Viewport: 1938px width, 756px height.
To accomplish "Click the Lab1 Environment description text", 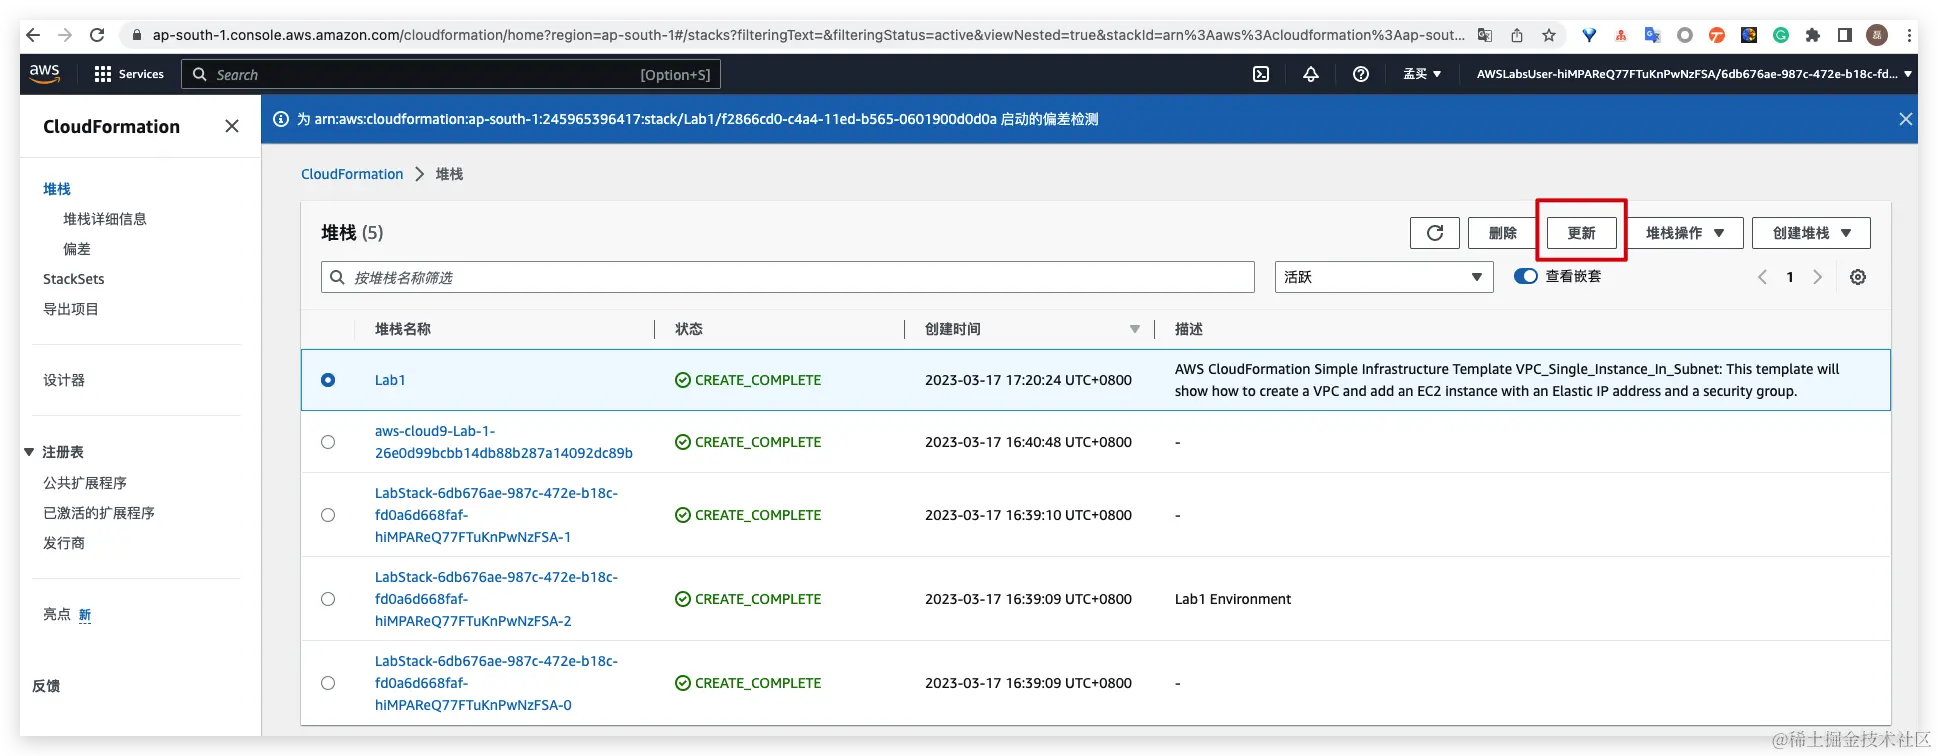I will (x=1233, y=599).
